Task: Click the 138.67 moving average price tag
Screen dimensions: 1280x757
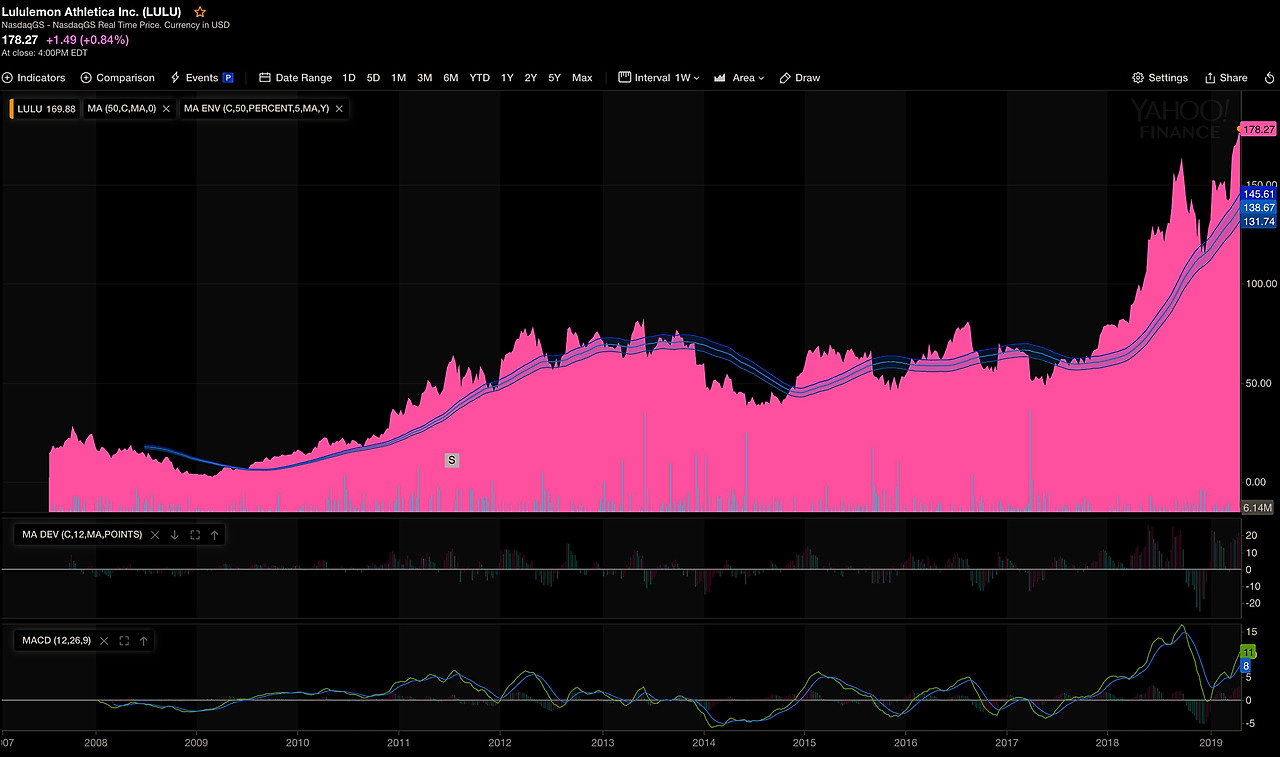Action: pyautogui.click(x=1258, y=207)
